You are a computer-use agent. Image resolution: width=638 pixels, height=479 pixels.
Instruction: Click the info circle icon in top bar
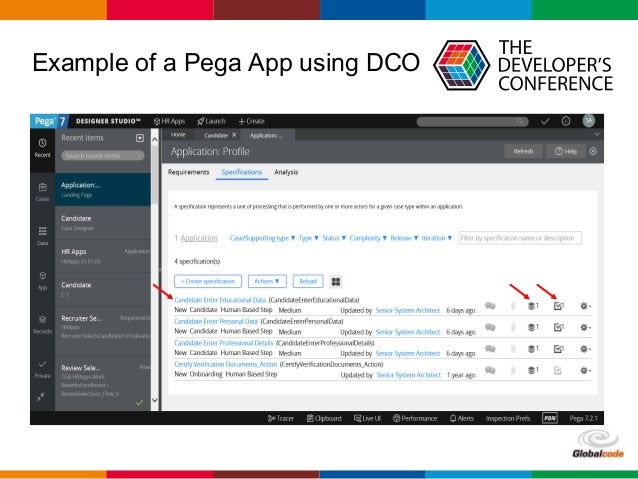click(x=566, y=121)
